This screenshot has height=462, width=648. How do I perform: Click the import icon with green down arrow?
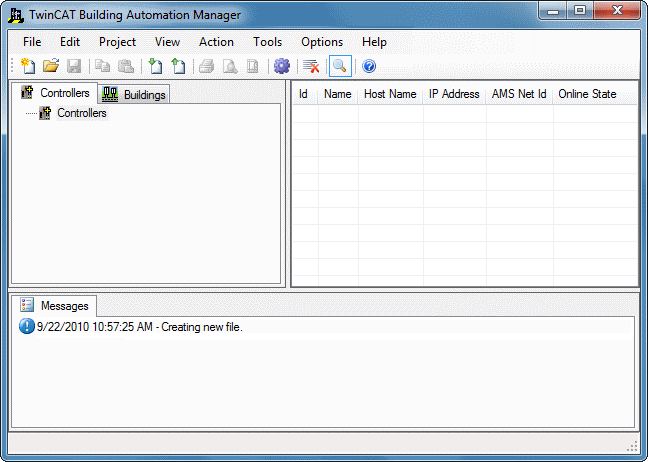coord(155,66)
